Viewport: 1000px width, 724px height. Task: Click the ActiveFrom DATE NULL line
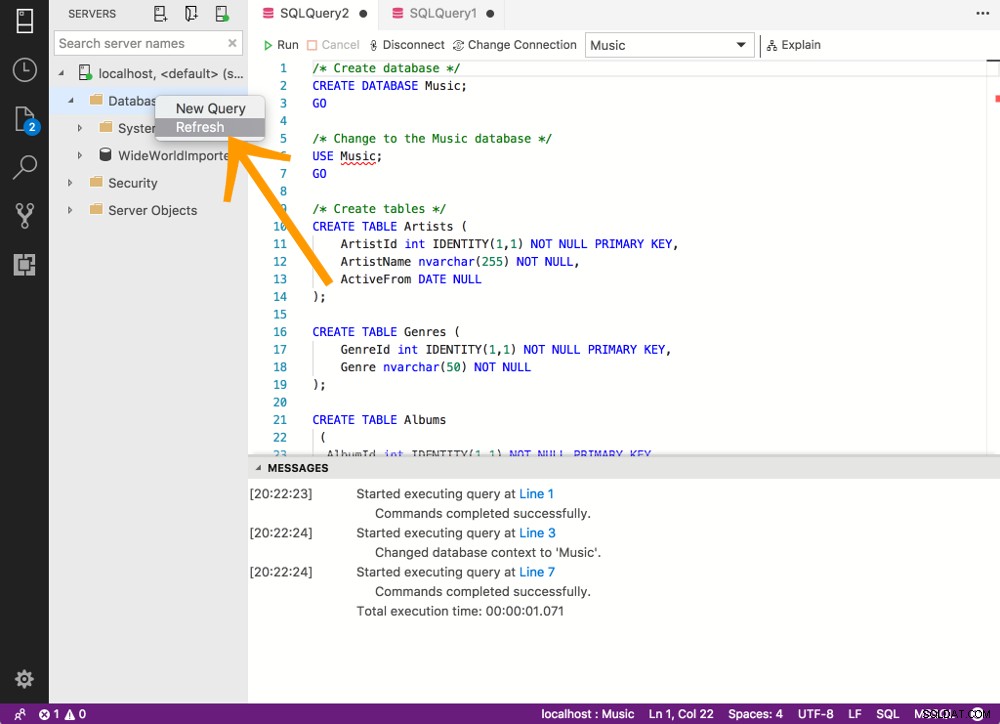tap(411, 279)
